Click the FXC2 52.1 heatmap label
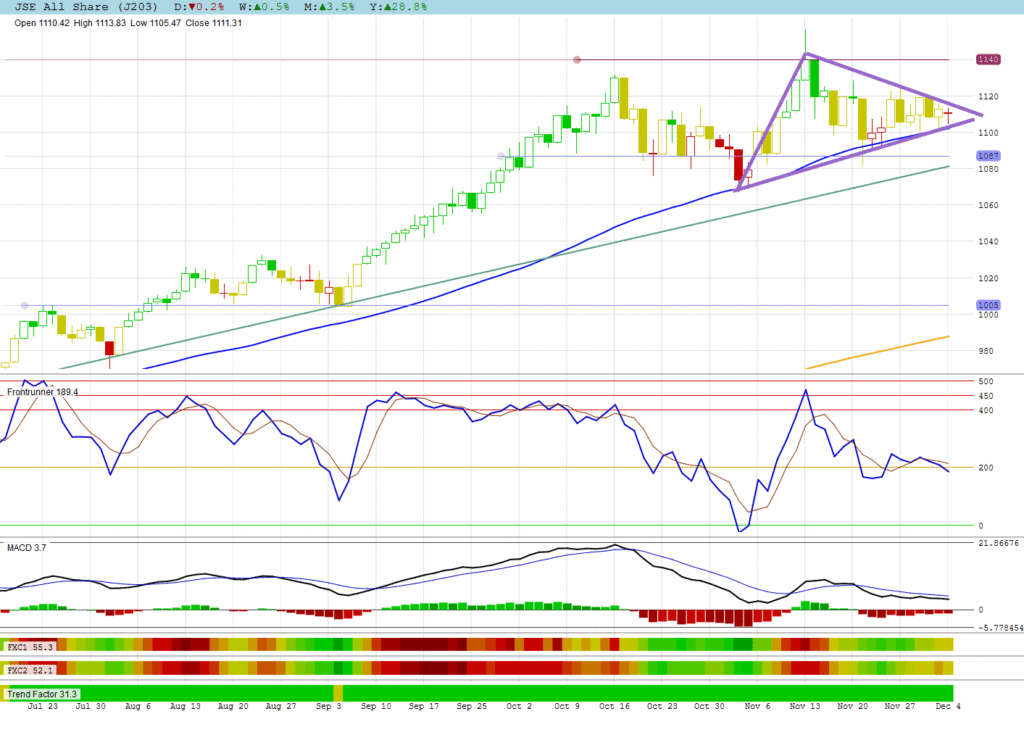 [x=28, y=668]
